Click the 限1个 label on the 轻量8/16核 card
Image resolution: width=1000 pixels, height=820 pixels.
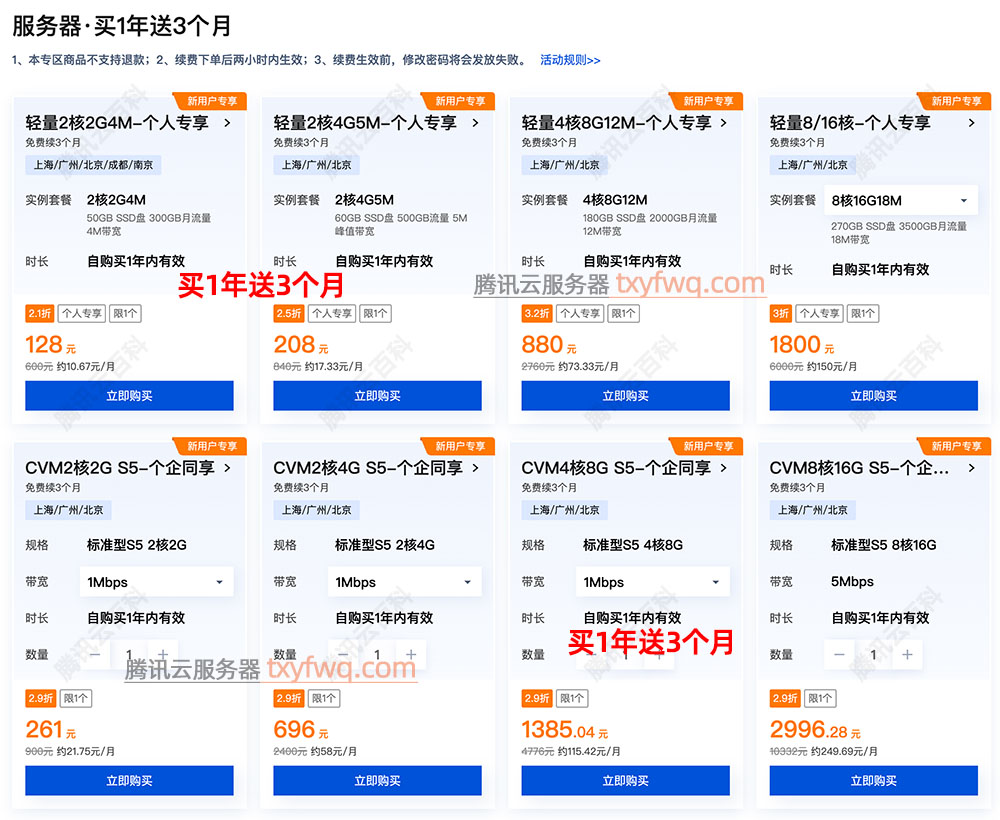861,313
